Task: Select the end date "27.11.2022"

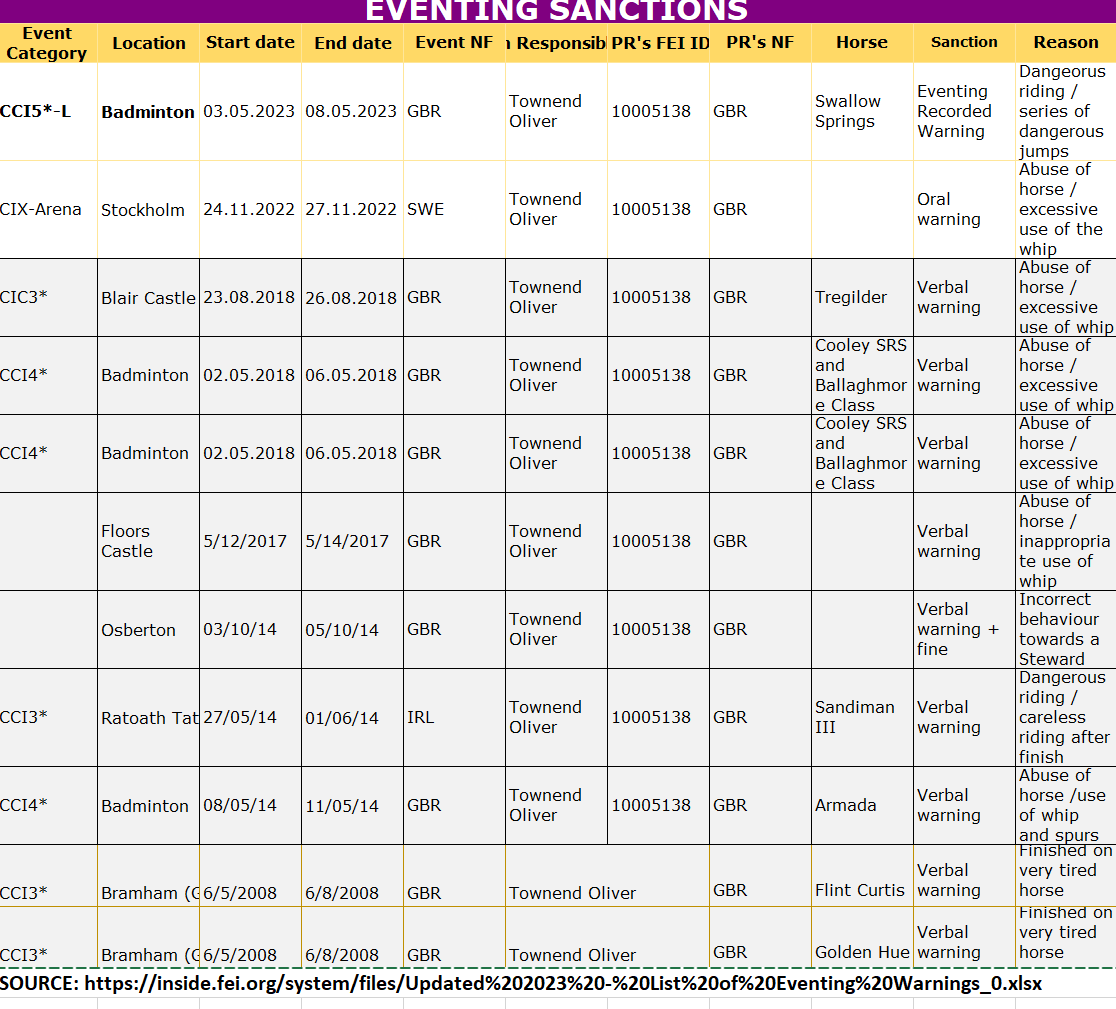Action: click(x=352, y=210)
